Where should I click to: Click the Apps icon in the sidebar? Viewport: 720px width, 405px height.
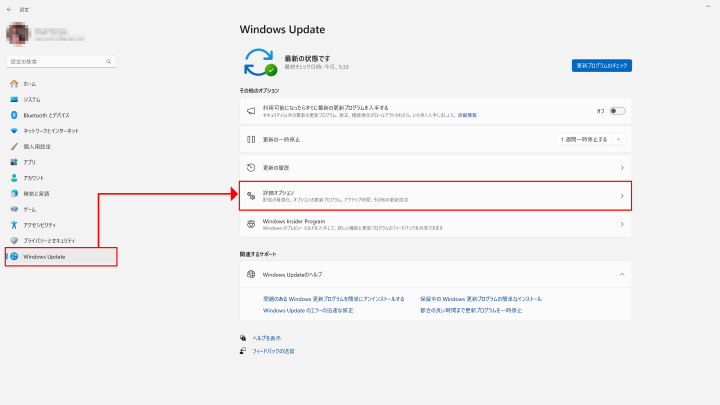pos(14,162)
